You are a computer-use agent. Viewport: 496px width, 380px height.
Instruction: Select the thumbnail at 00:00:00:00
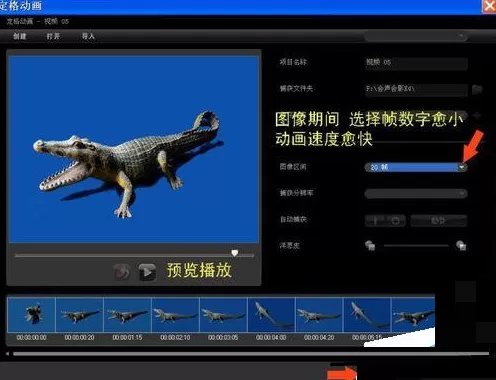click(x=32, y=315)
